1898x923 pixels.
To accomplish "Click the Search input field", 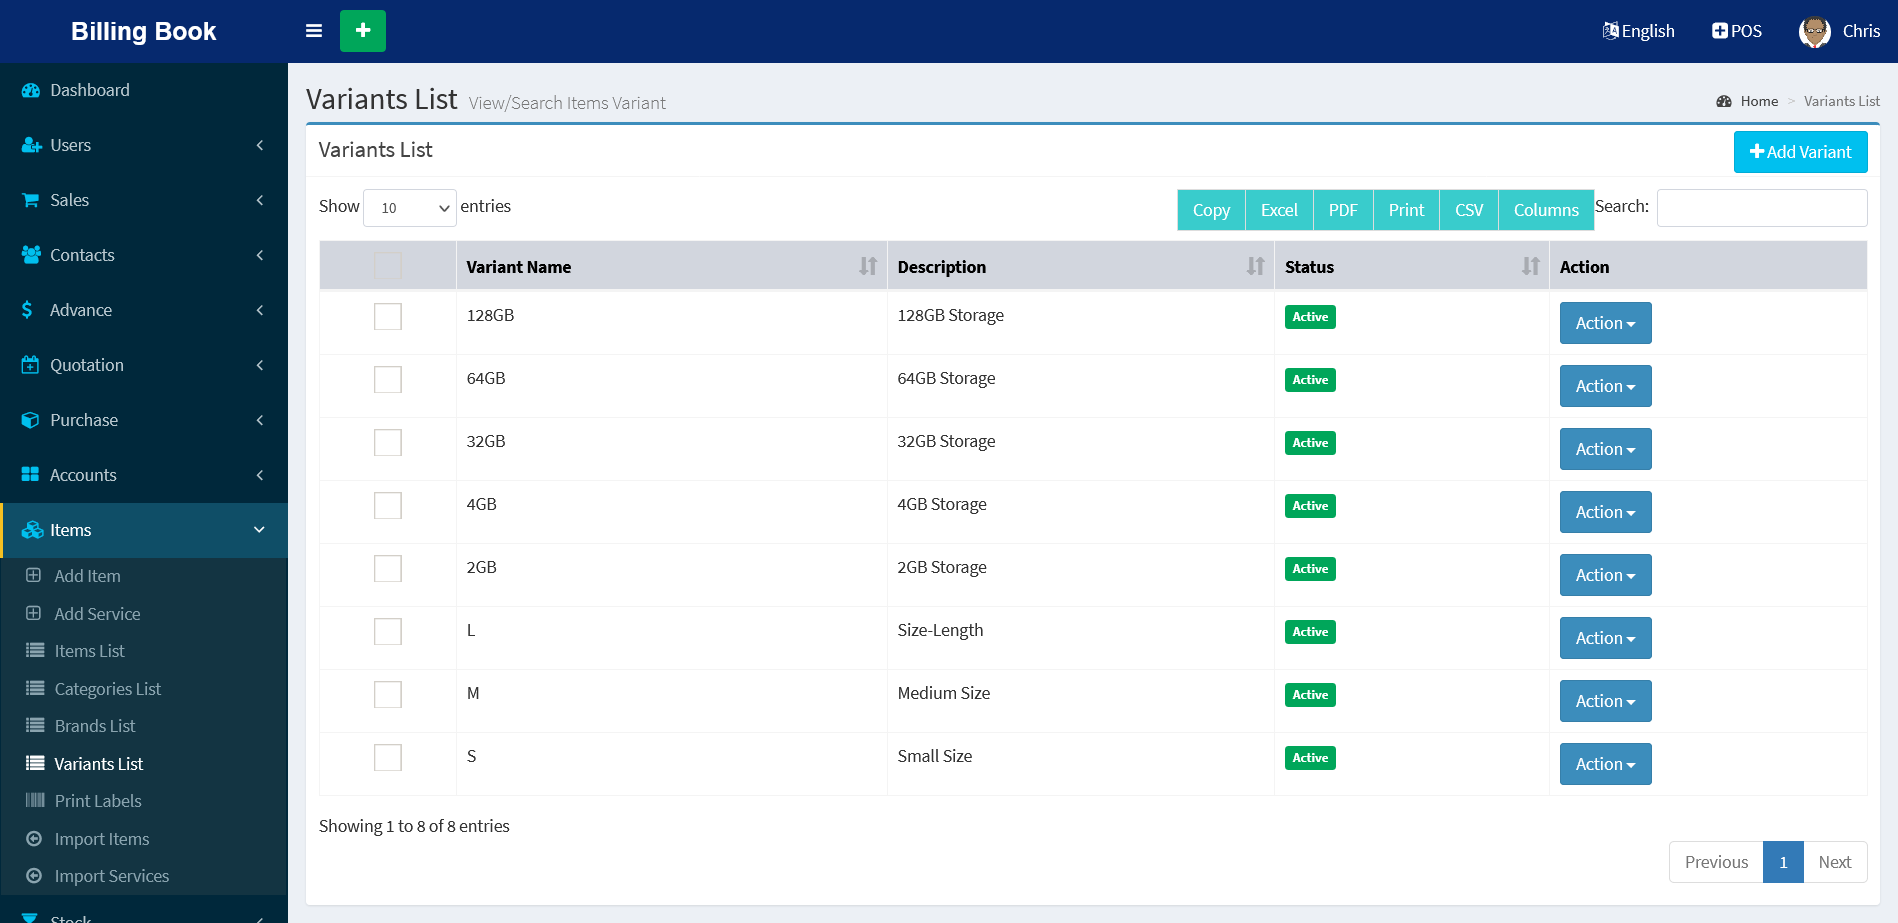I will click(1761, 208).
